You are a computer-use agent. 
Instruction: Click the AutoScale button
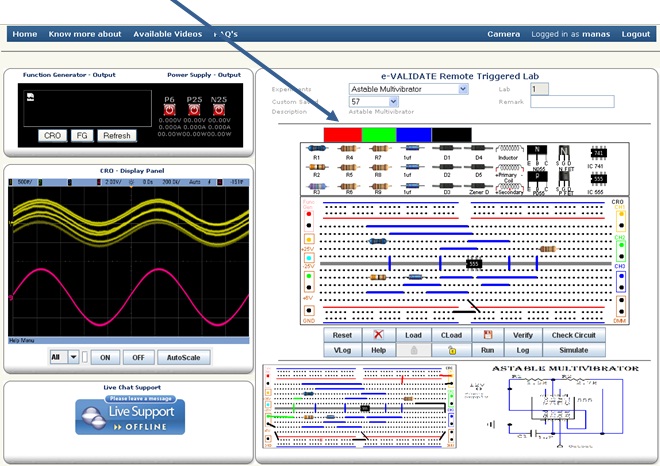(182, 357)
